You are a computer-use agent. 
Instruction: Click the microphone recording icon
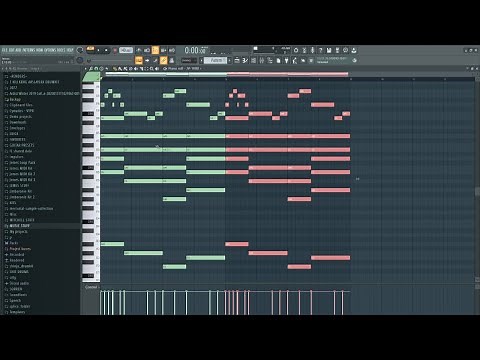(312, 50)
